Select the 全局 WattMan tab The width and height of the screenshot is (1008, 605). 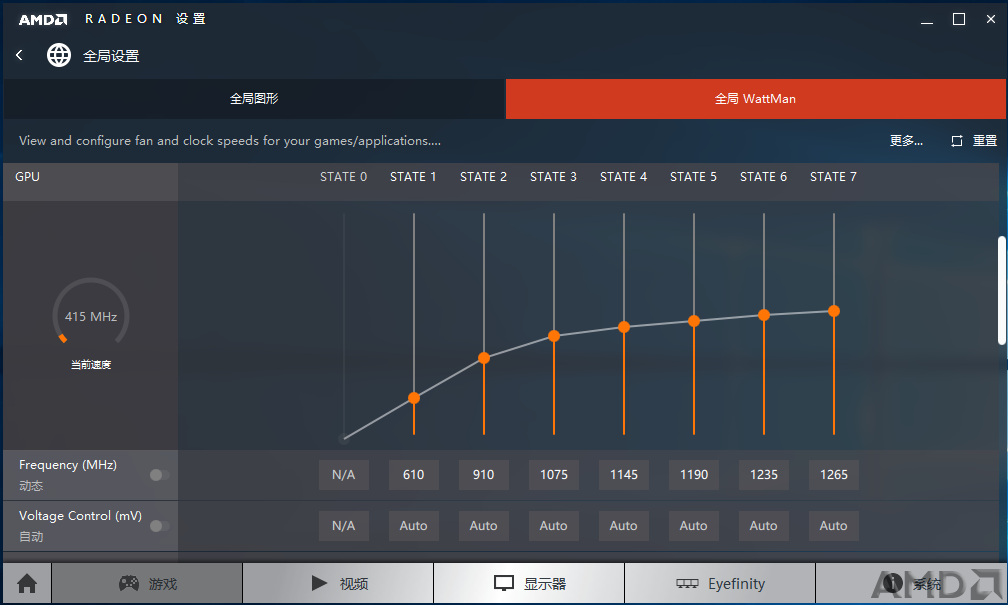[x=755, y=98]
